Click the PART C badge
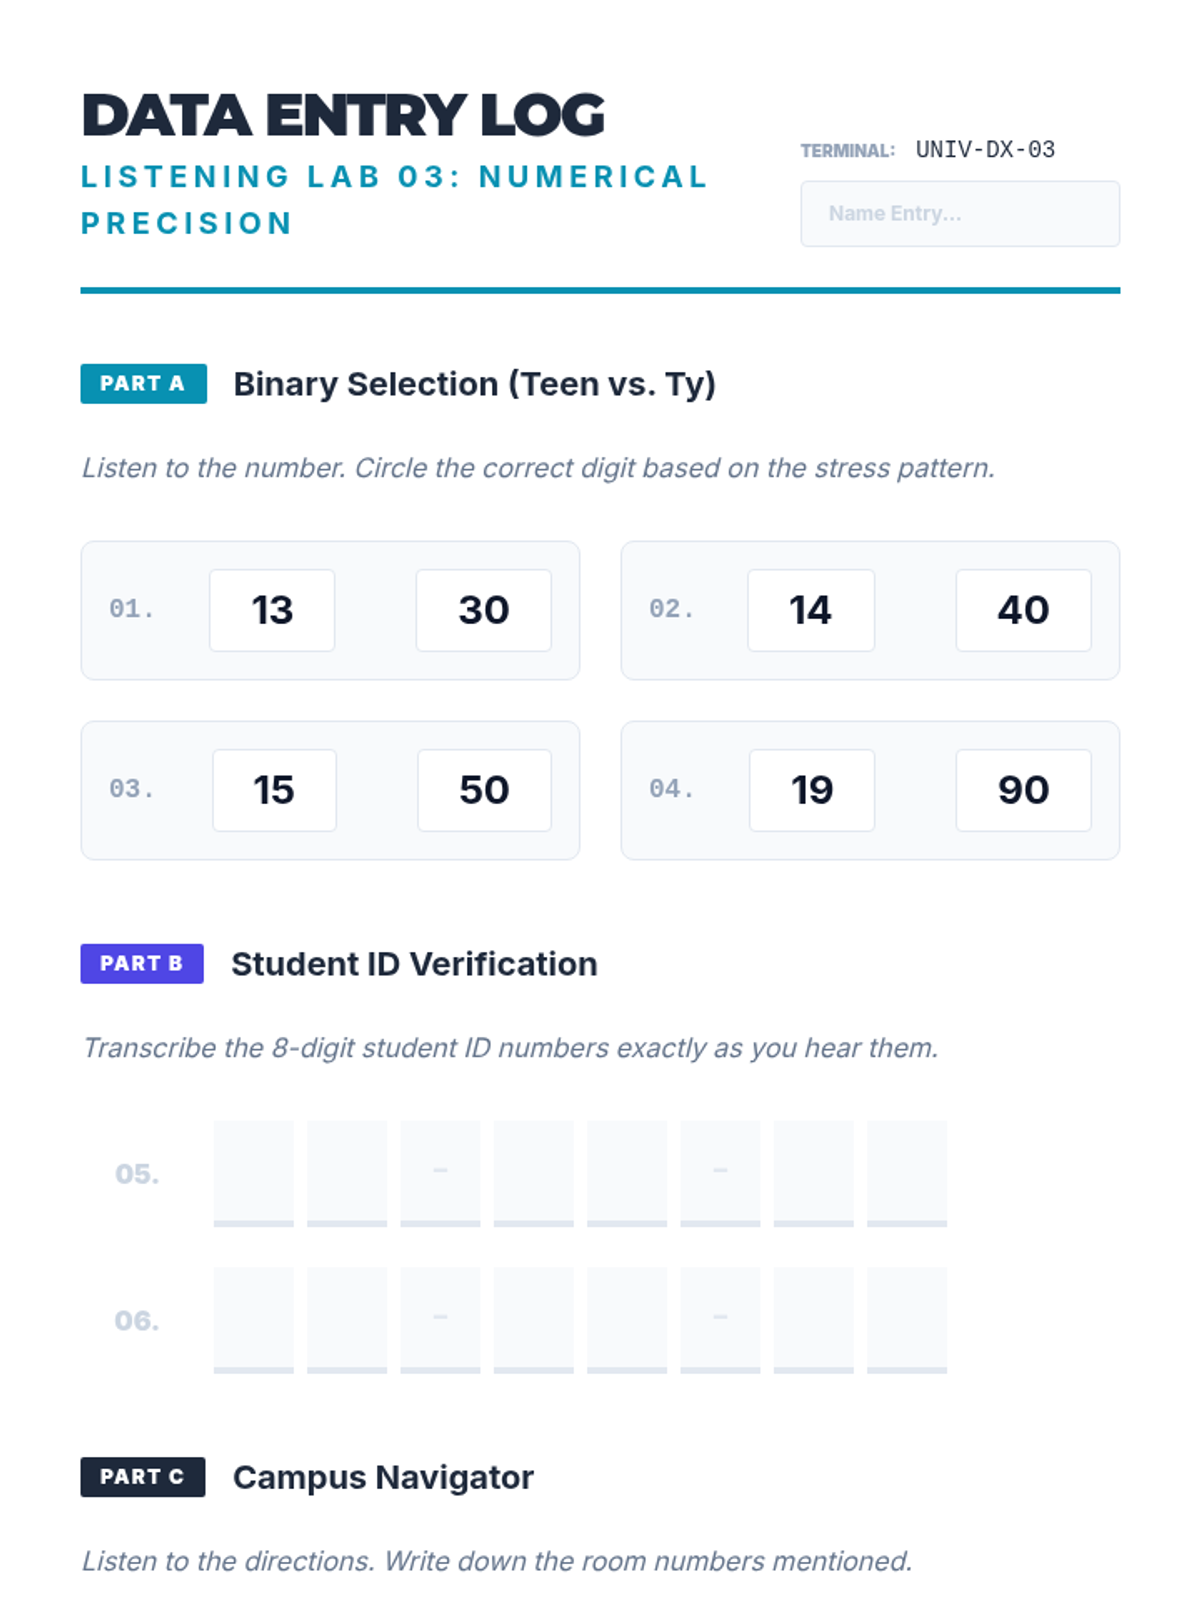 coord(142,1477)
